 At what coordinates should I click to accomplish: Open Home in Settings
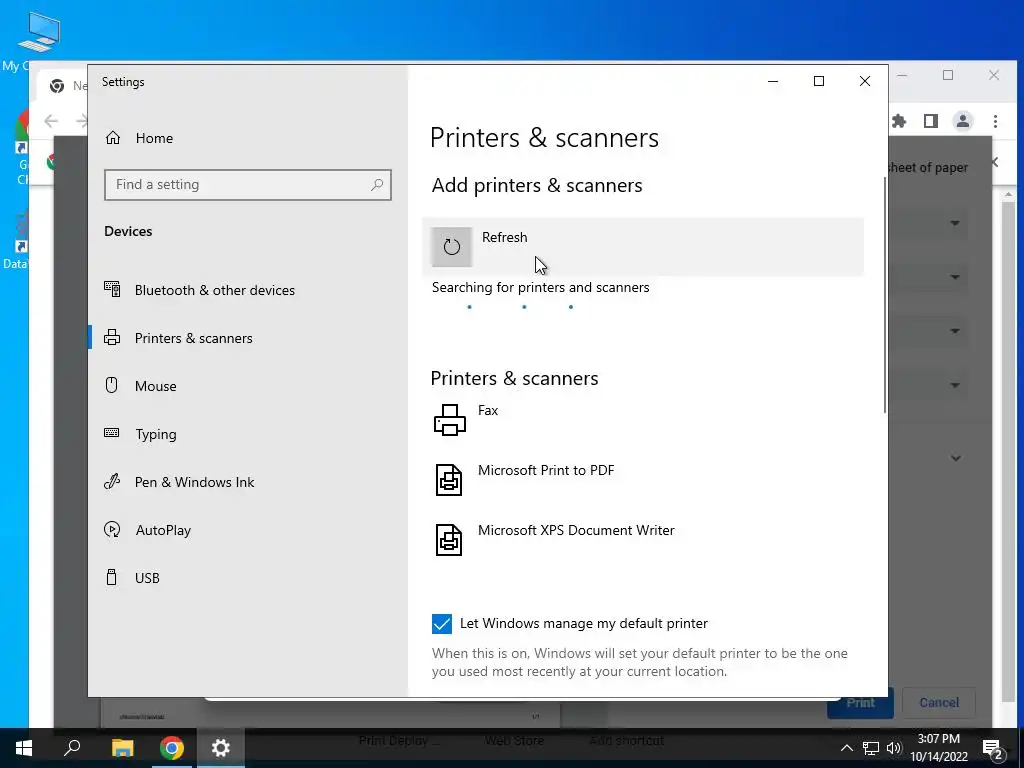154,138
